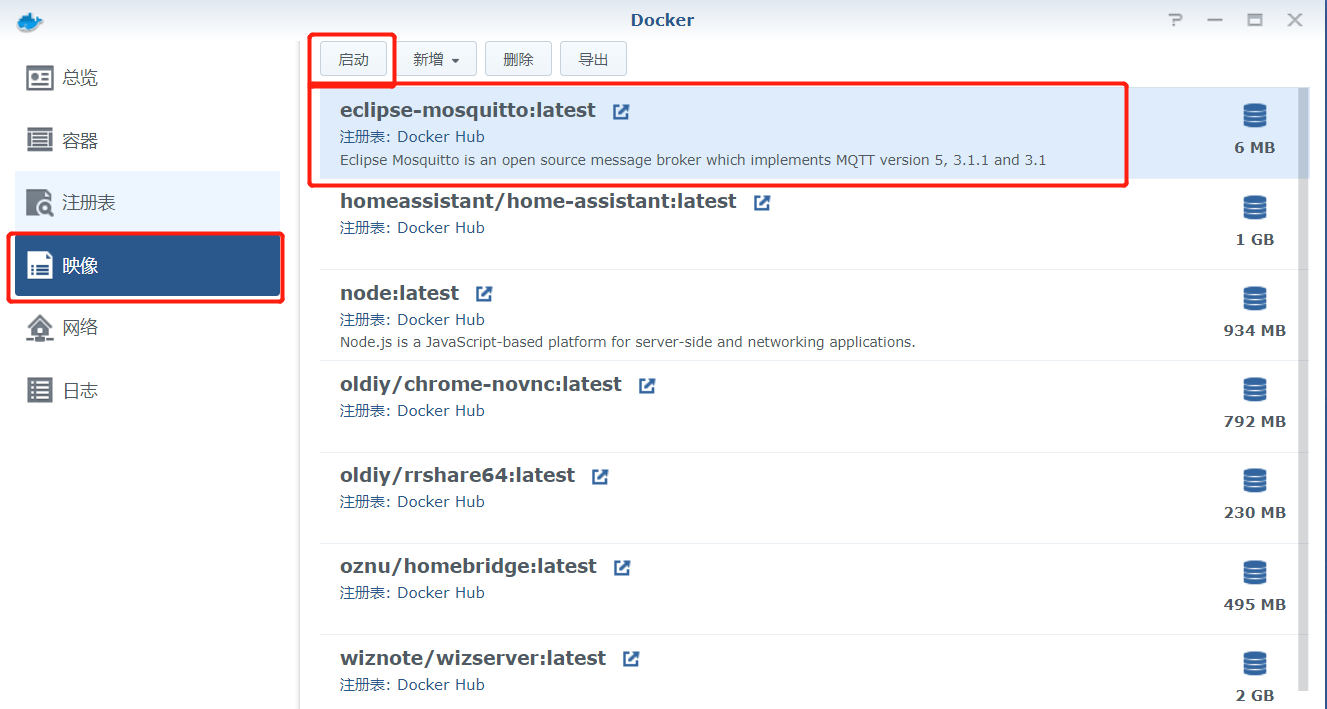Click the 注册表 search icon

tap(40, 203)
